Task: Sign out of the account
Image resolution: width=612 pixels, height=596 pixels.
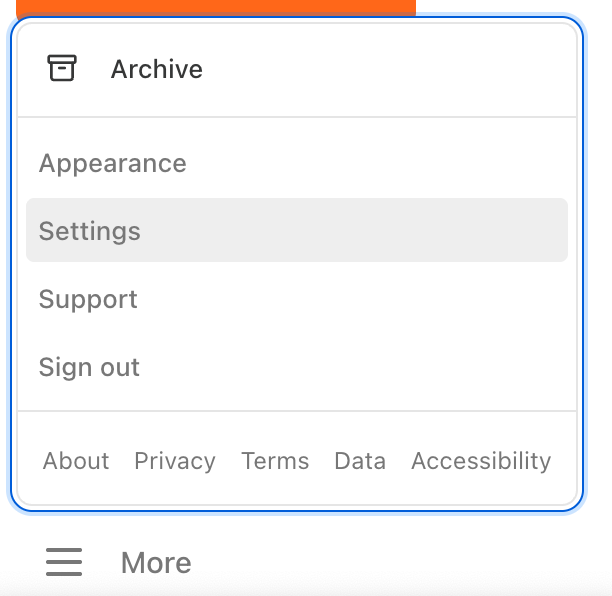Action: [x=89, y=367]
